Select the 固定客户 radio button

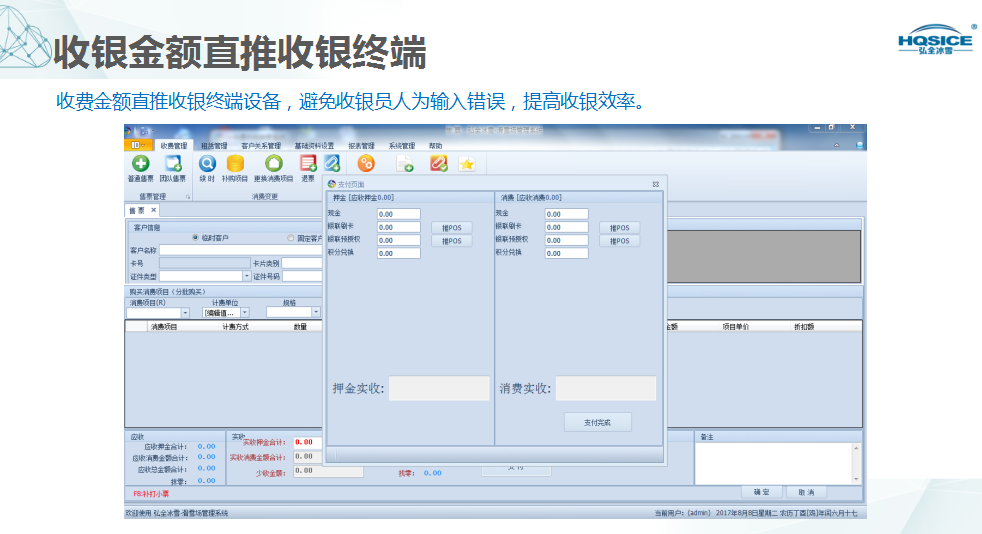291,238
